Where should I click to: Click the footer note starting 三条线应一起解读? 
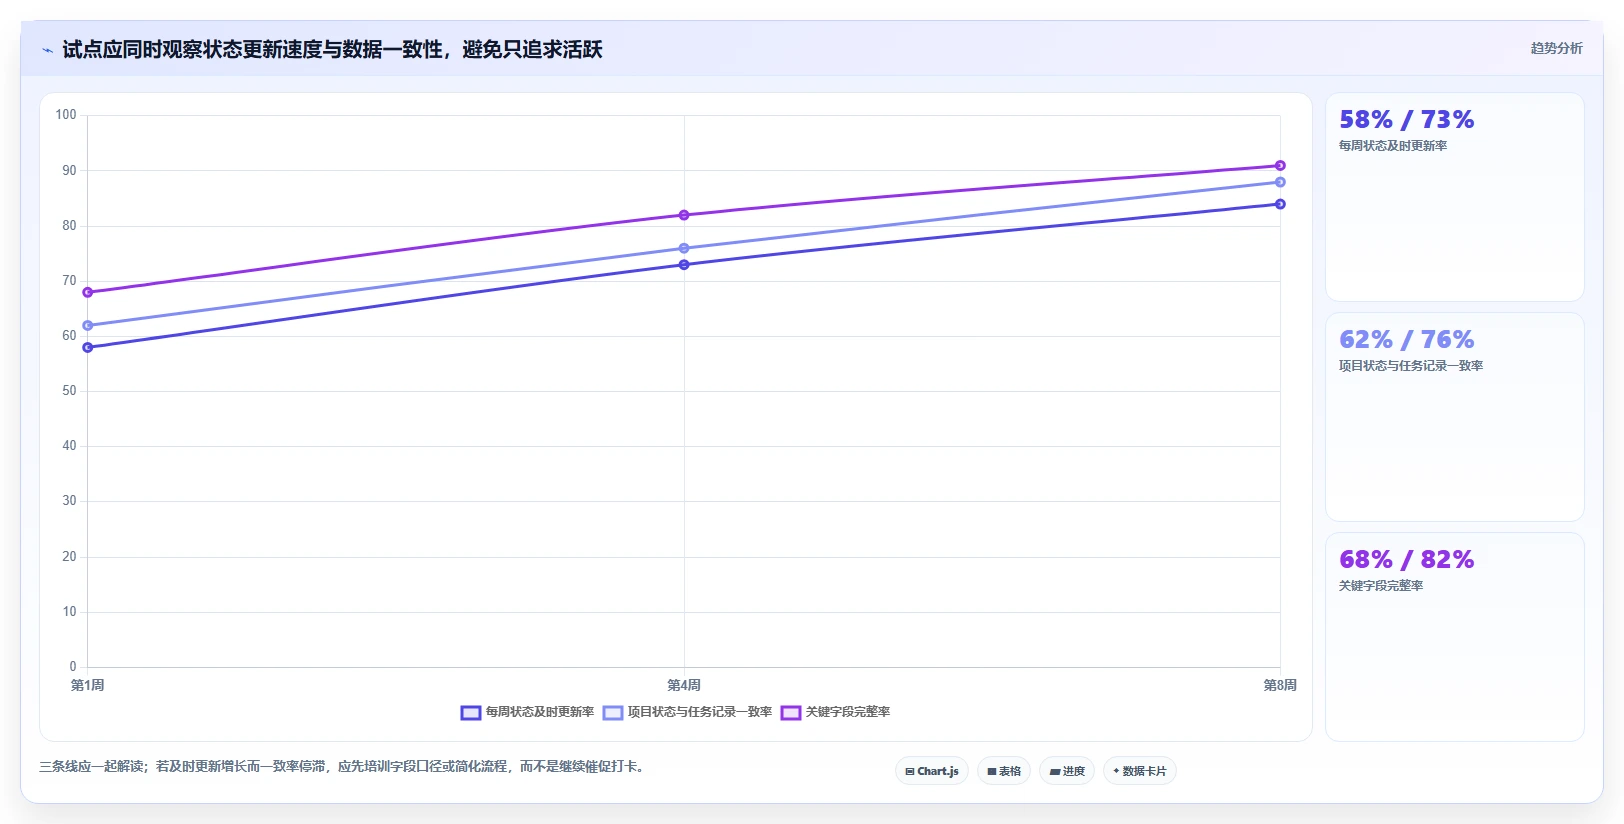coord(344,767)
